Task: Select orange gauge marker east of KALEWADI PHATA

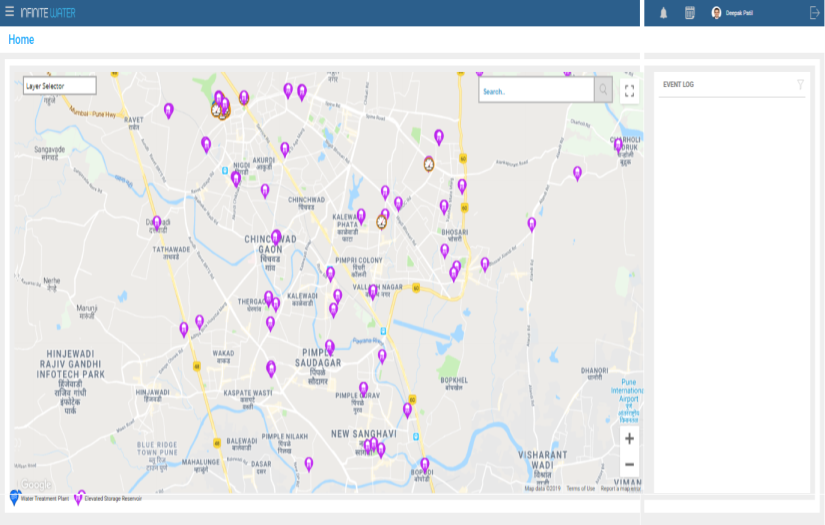Action: 381,222
